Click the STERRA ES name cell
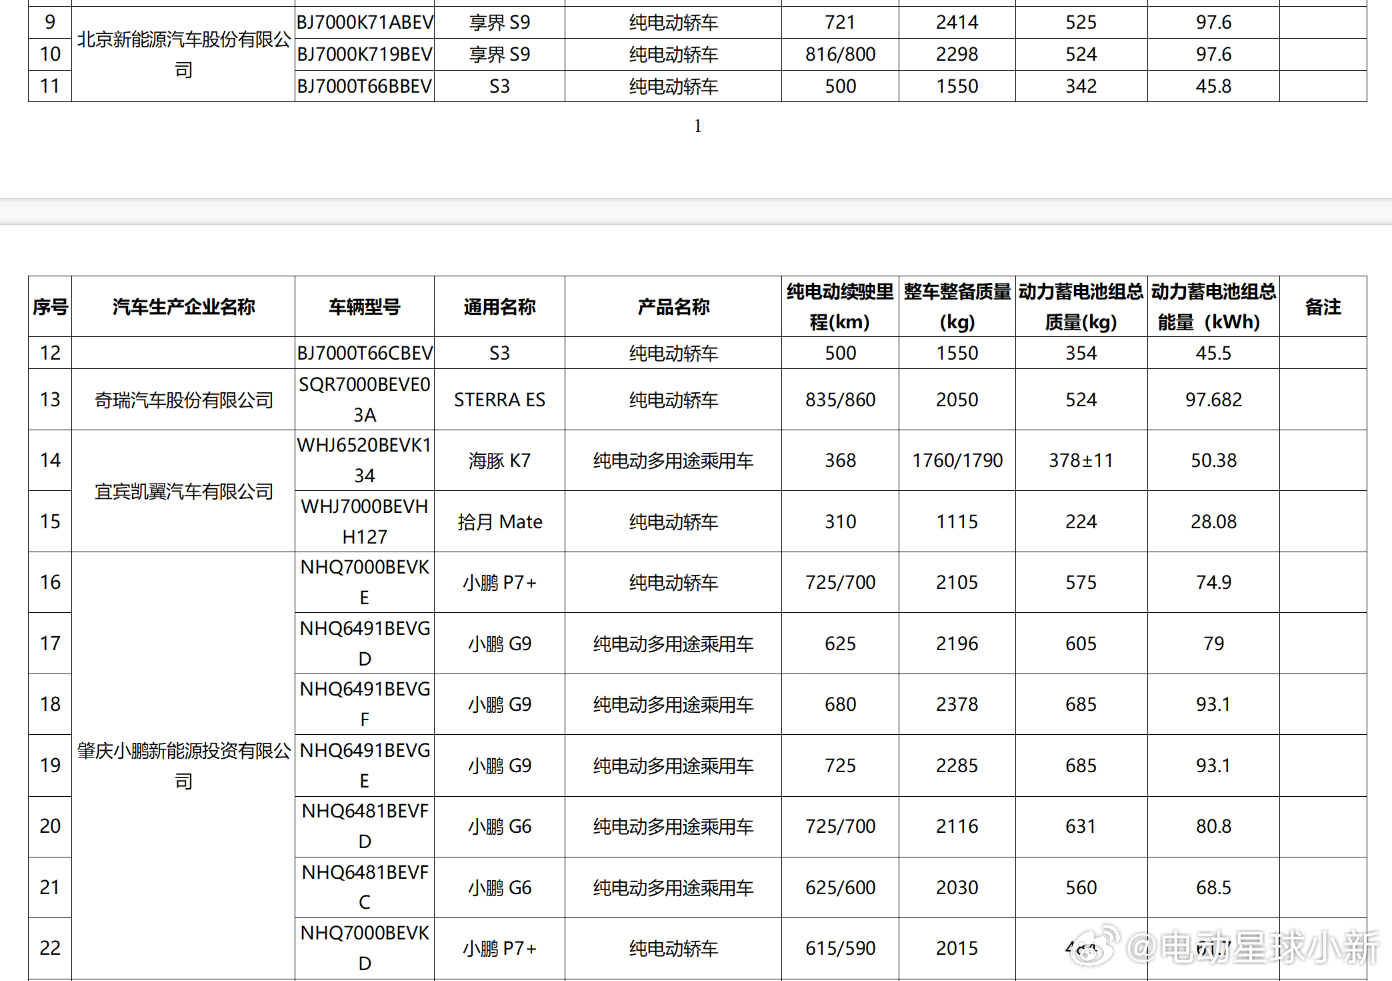Screen dimensions: 1392x981 (499, 400)
